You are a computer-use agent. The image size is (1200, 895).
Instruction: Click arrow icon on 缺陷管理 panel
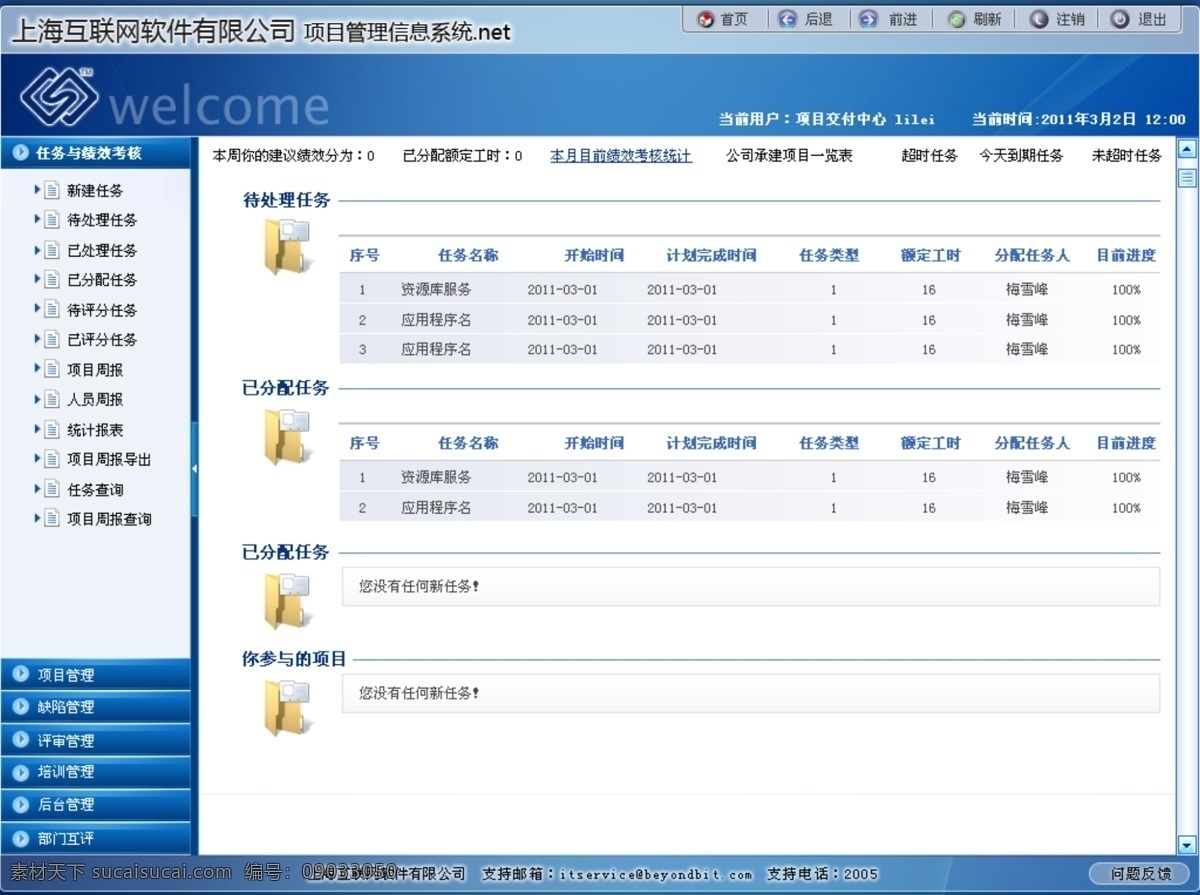(x=20, y=706)
